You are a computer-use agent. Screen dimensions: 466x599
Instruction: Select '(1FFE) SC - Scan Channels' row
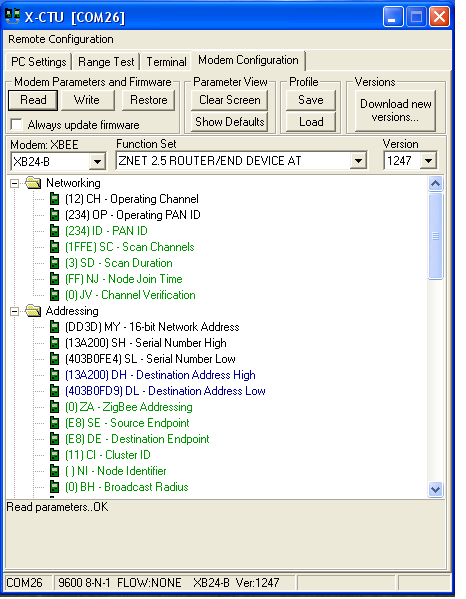[130, 247]
